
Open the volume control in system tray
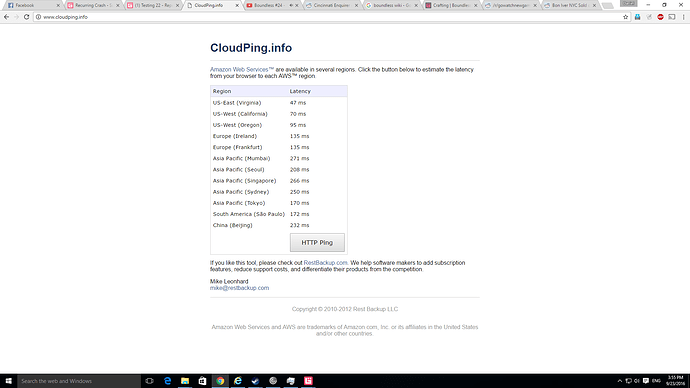[636, 381]
